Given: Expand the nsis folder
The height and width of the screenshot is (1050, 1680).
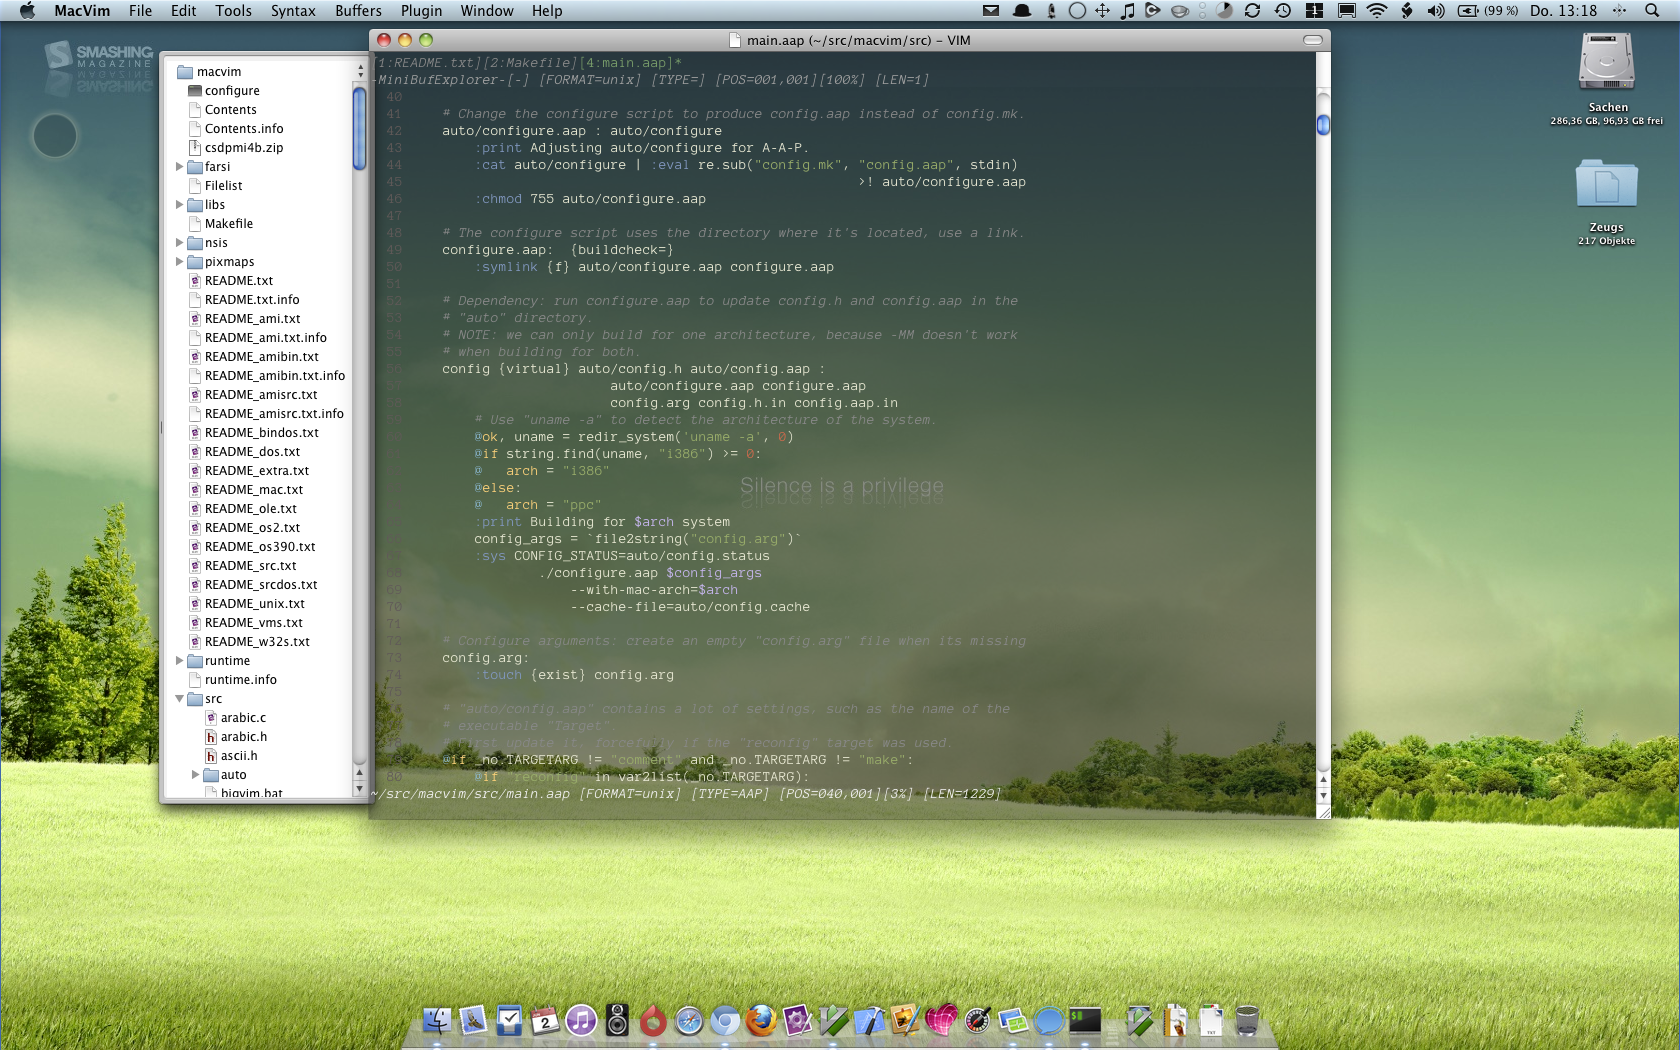Looking at the screenshot, I should click(180, 243).
